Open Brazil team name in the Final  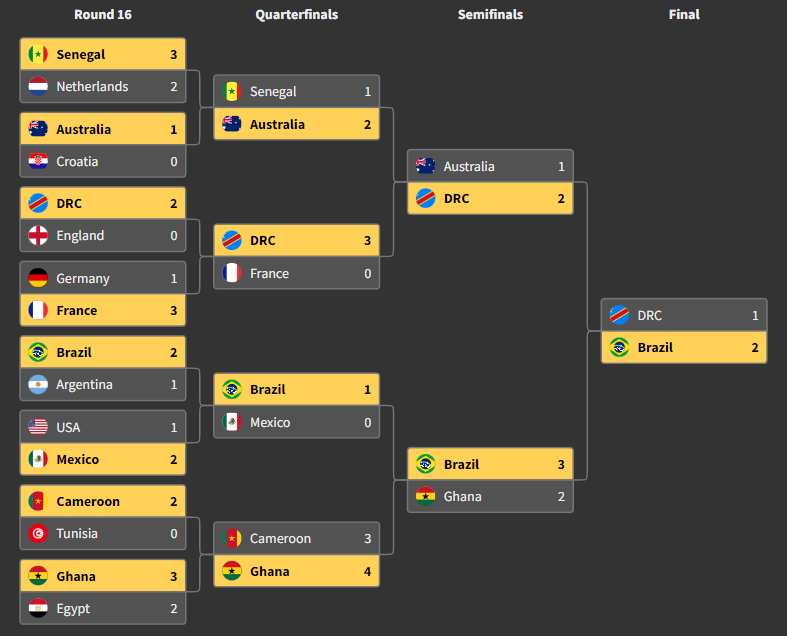(x=655, y=348)
